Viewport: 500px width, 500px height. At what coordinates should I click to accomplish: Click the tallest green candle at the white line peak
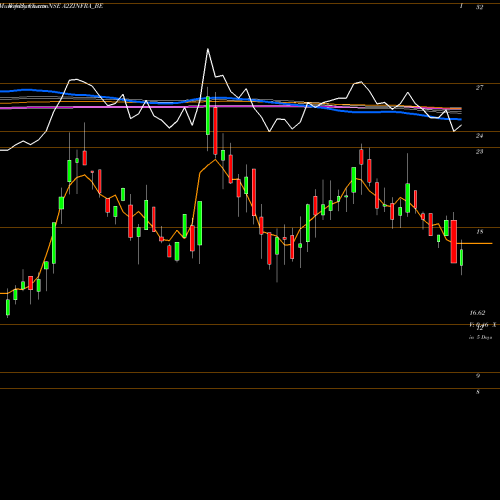click(x=208, y=115)
